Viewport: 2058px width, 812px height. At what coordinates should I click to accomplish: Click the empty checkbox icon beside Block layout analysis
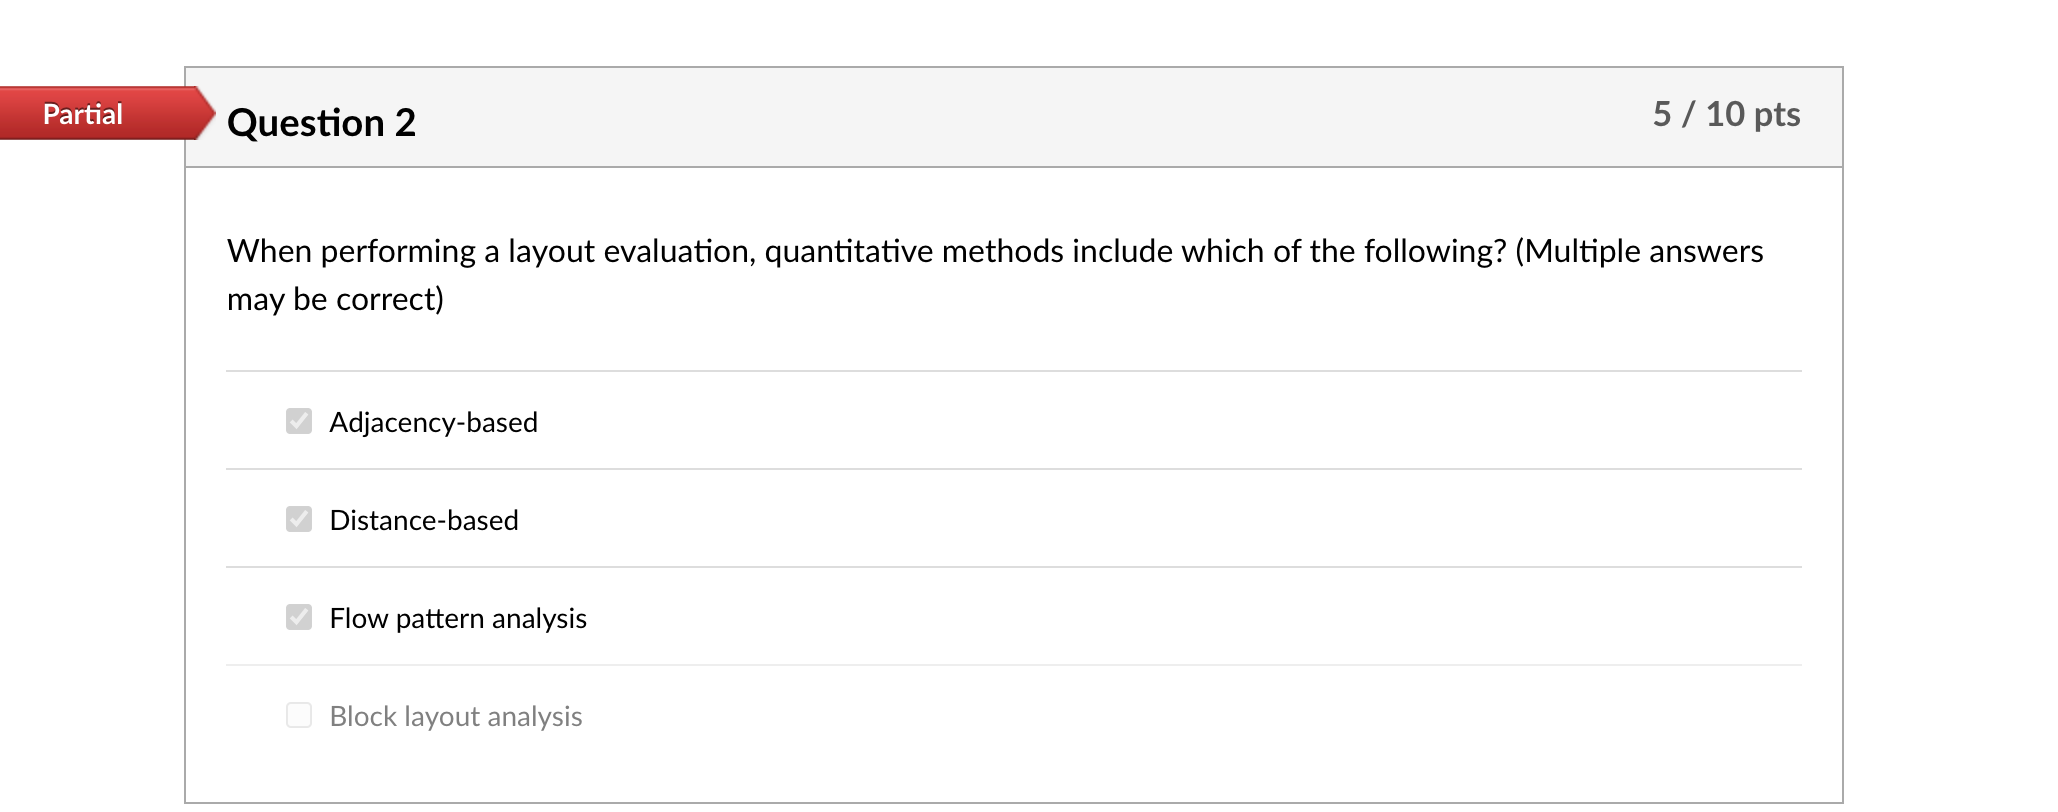point(299,714)
